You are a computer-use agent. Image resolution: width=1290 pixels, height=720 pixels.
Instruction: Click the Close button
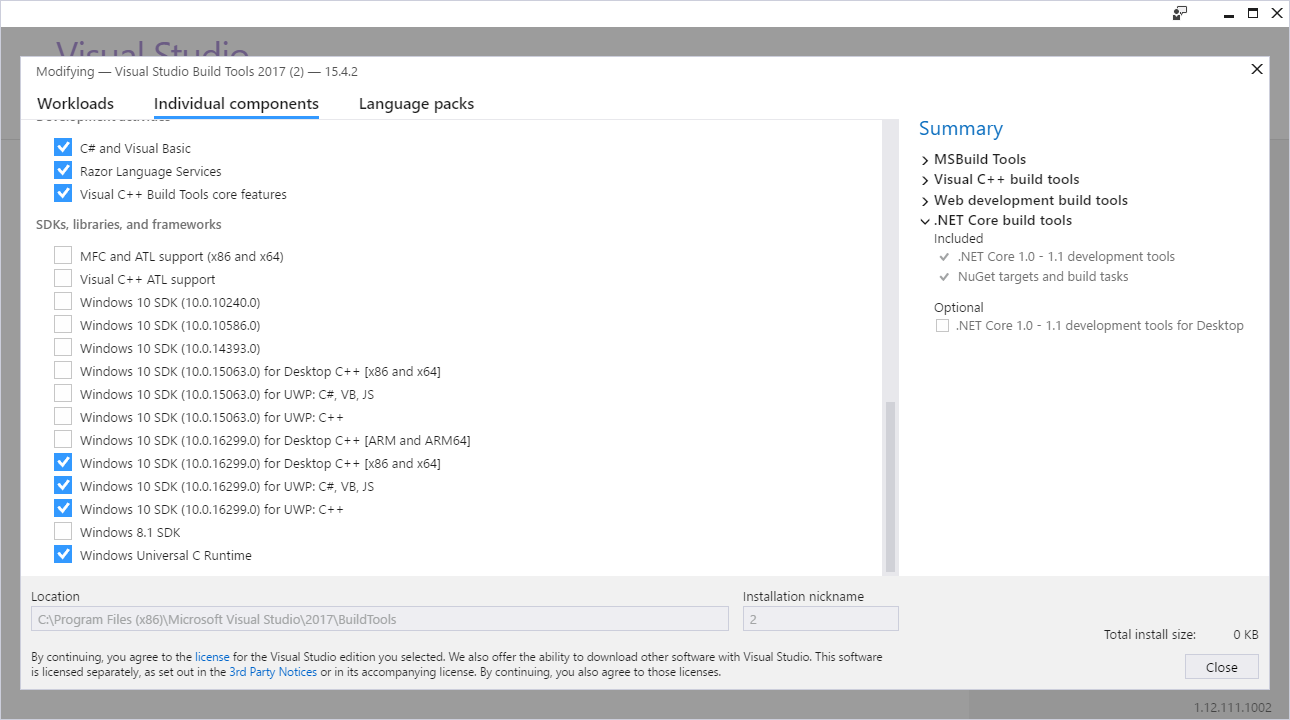click(1221, 666)
